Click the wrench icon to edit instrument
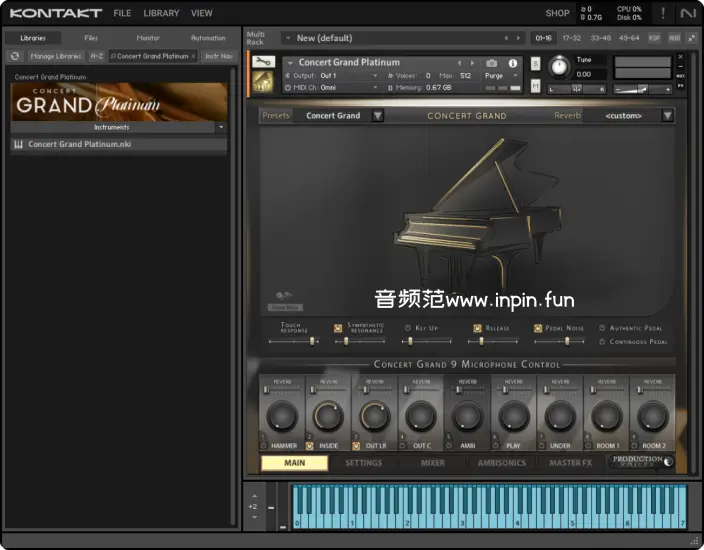 coord(263,62)
